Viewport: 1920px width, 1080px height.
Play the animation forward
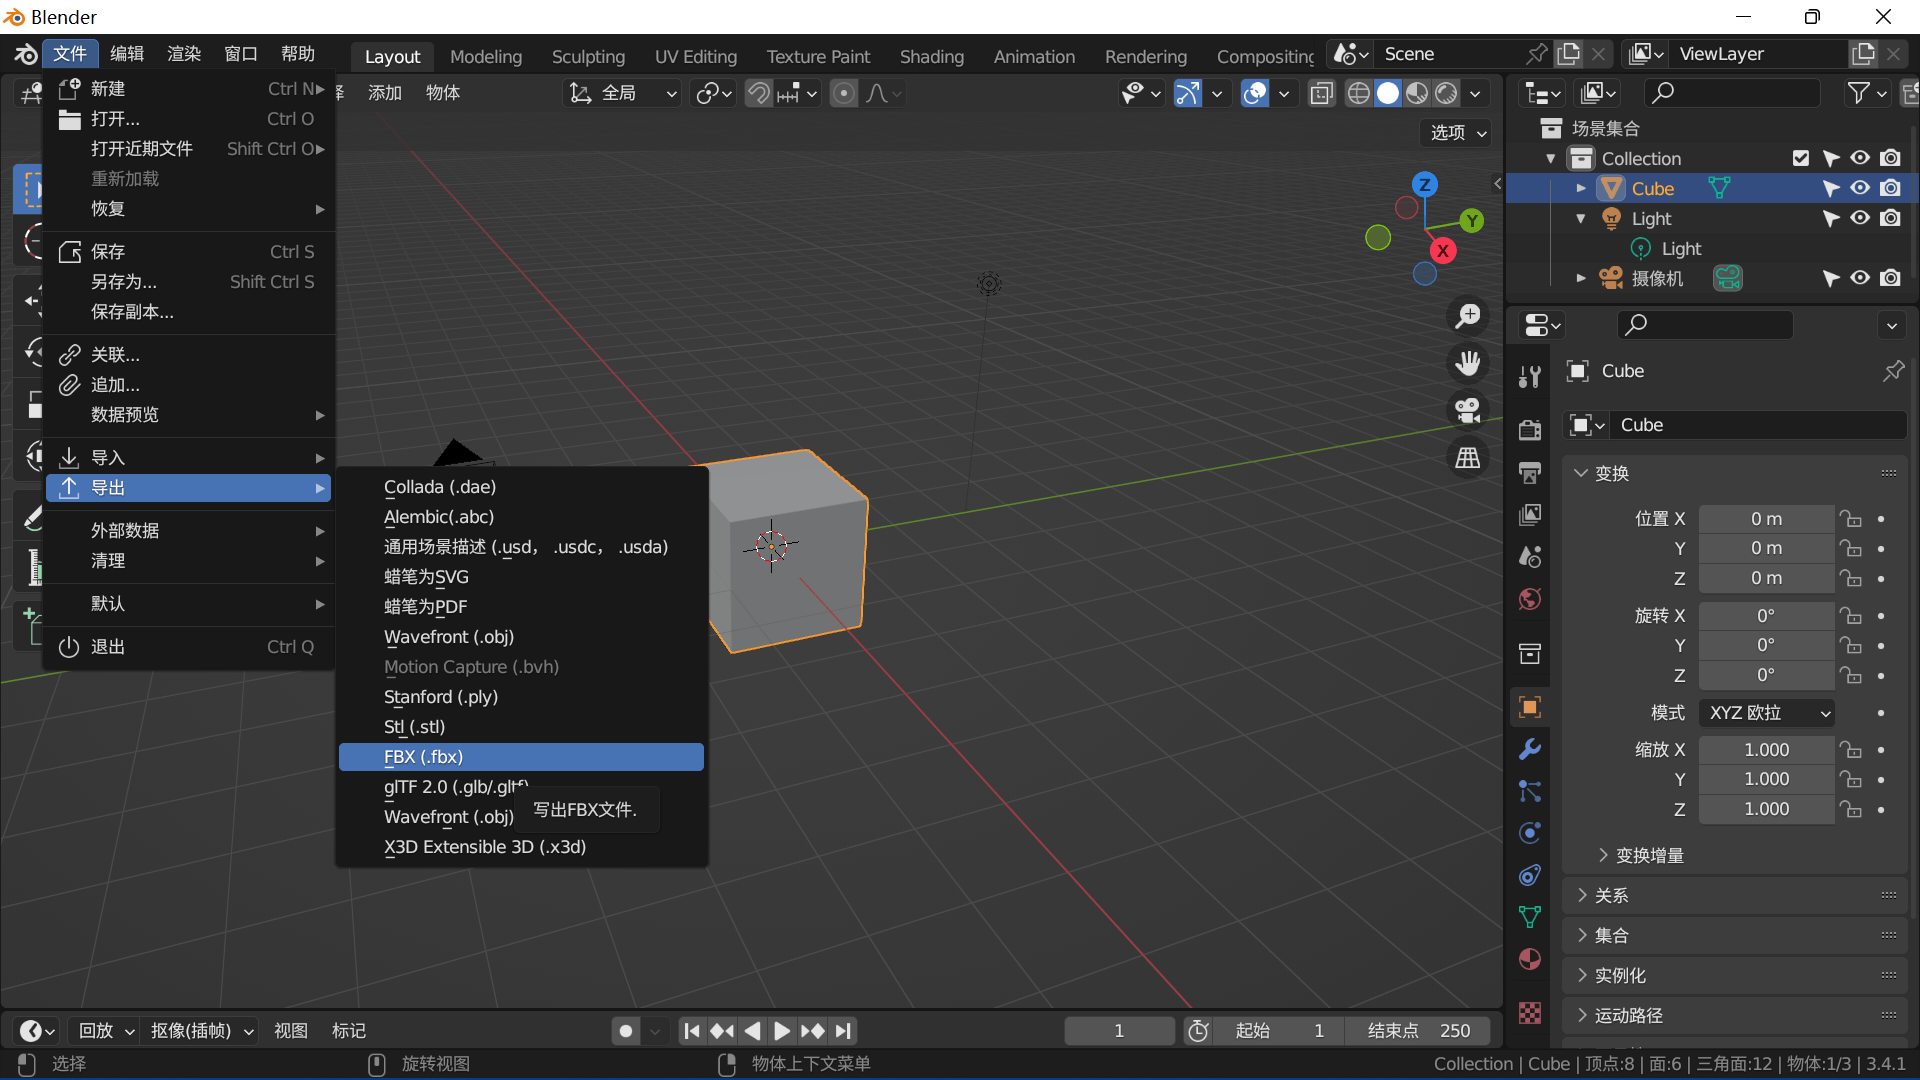coord(781,1030)
